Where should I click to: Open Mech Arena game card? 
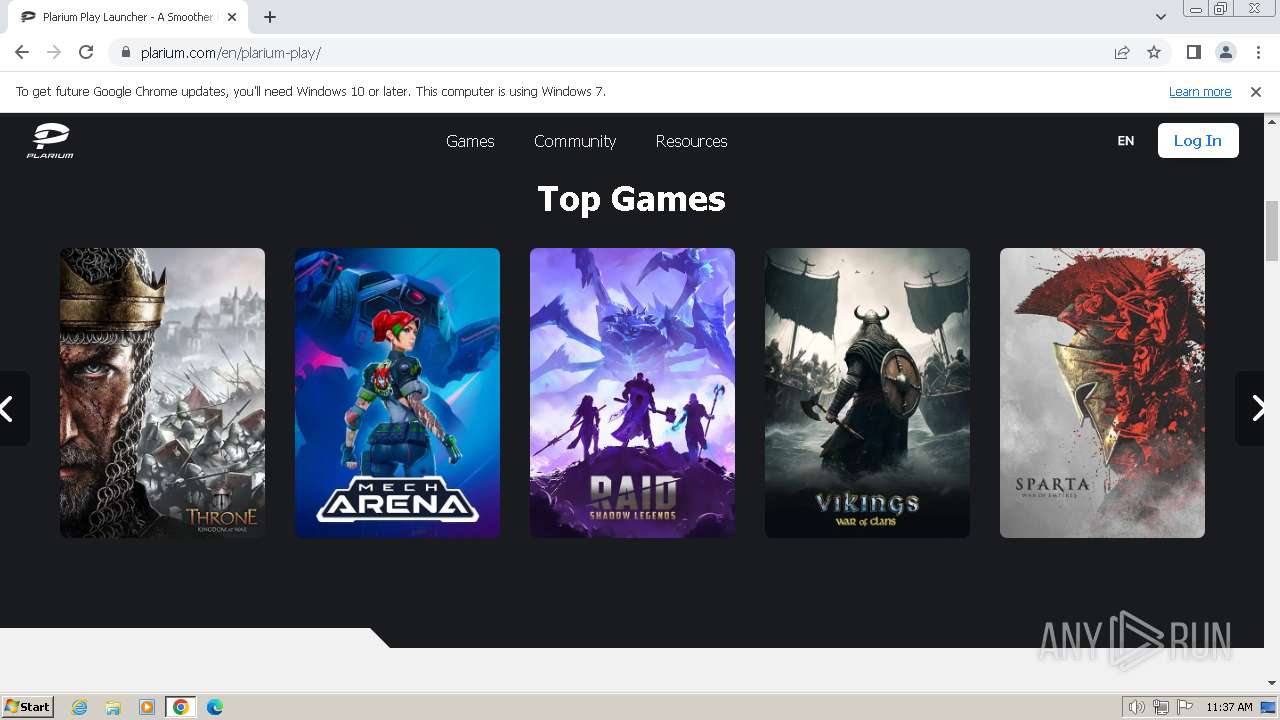[x=397, y=393]
